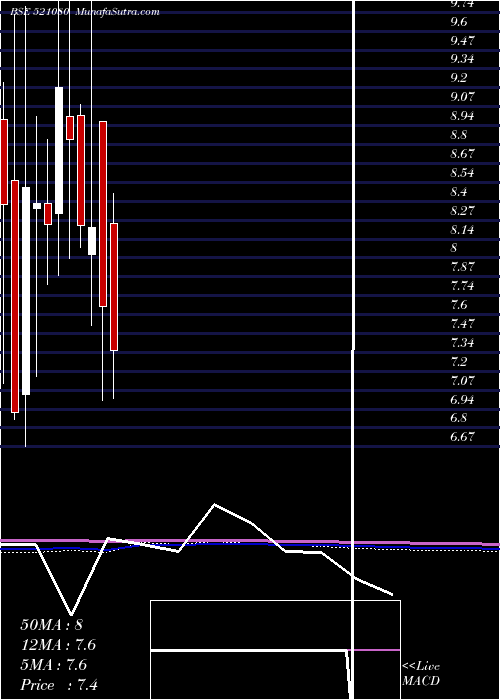Screen dimensions: 500x700
Task: Click the 50MA : 8 readout
Action: coord(51,625)
